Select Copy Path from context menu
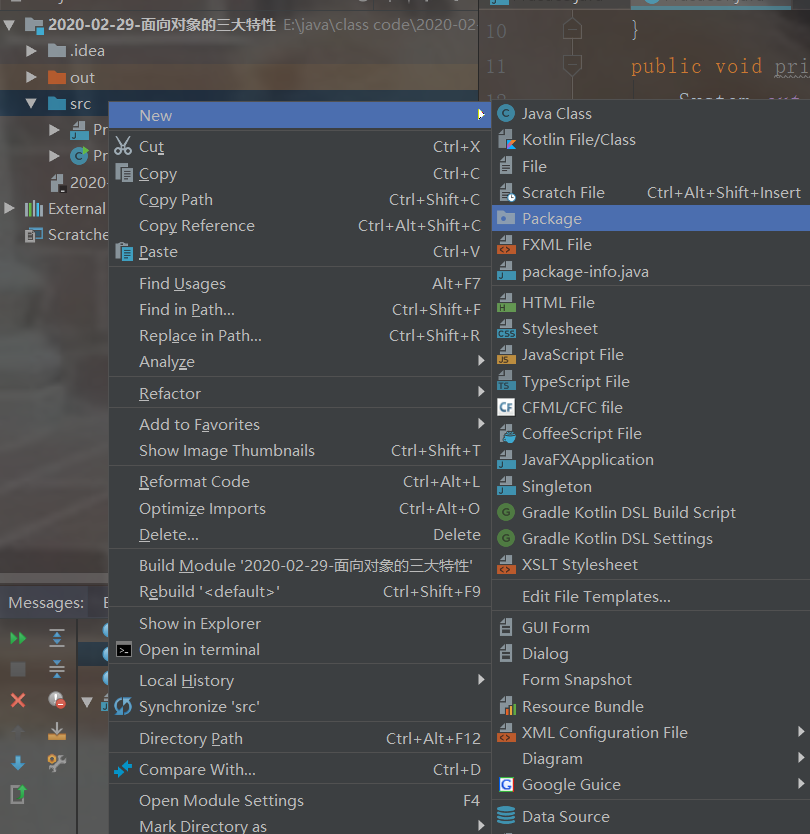The image size is (810, 834). point(299,199)
